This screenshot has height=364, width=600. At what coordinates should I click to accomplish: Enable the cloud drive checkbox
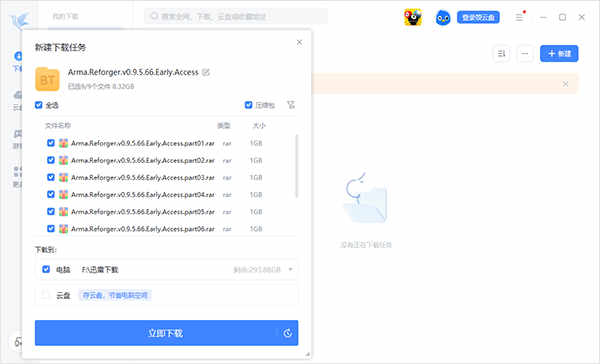pos(46,295)
